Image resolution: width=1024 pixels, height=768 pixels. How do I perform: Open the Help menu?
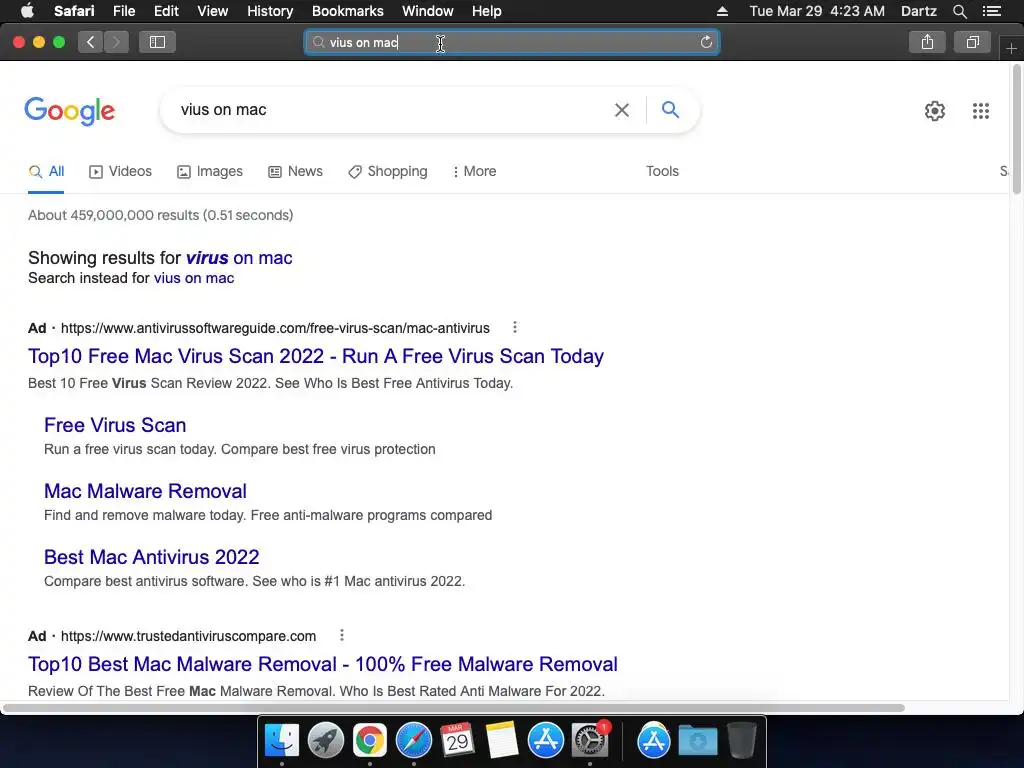[487, 11]
